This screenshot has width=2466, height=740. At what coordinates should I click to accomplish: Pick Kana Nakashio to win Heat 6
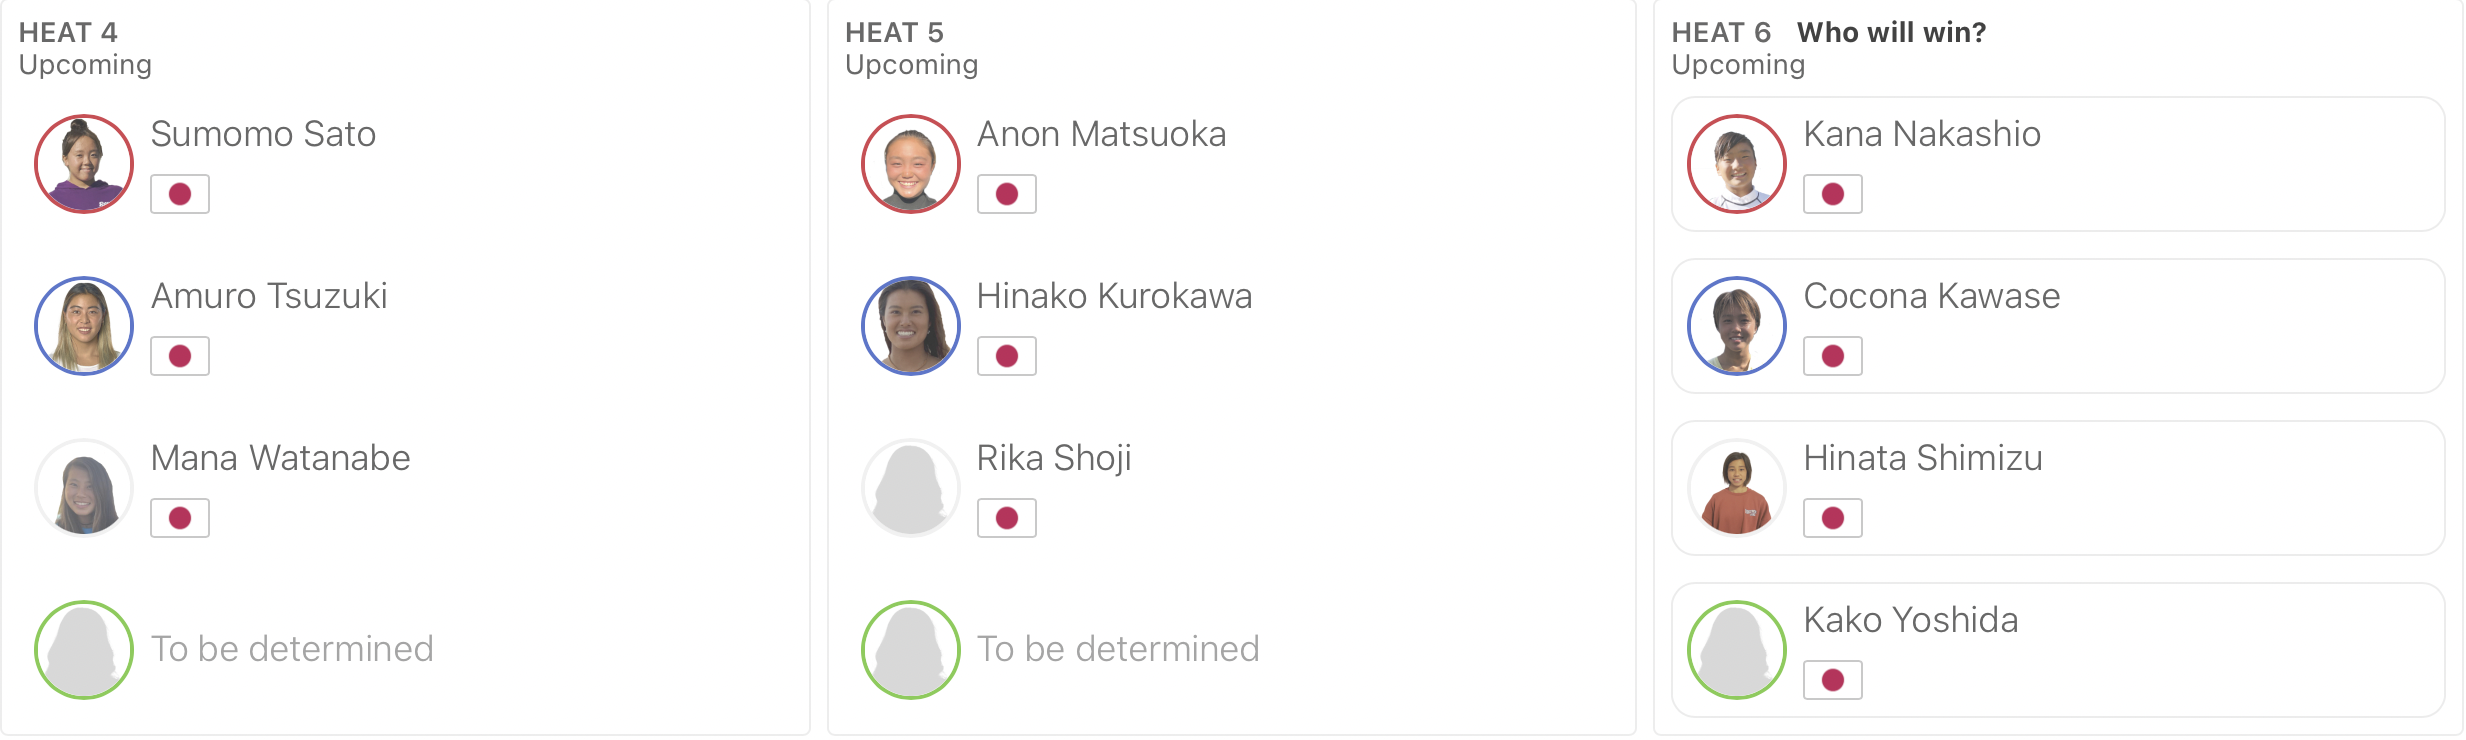coord(2058,164)
